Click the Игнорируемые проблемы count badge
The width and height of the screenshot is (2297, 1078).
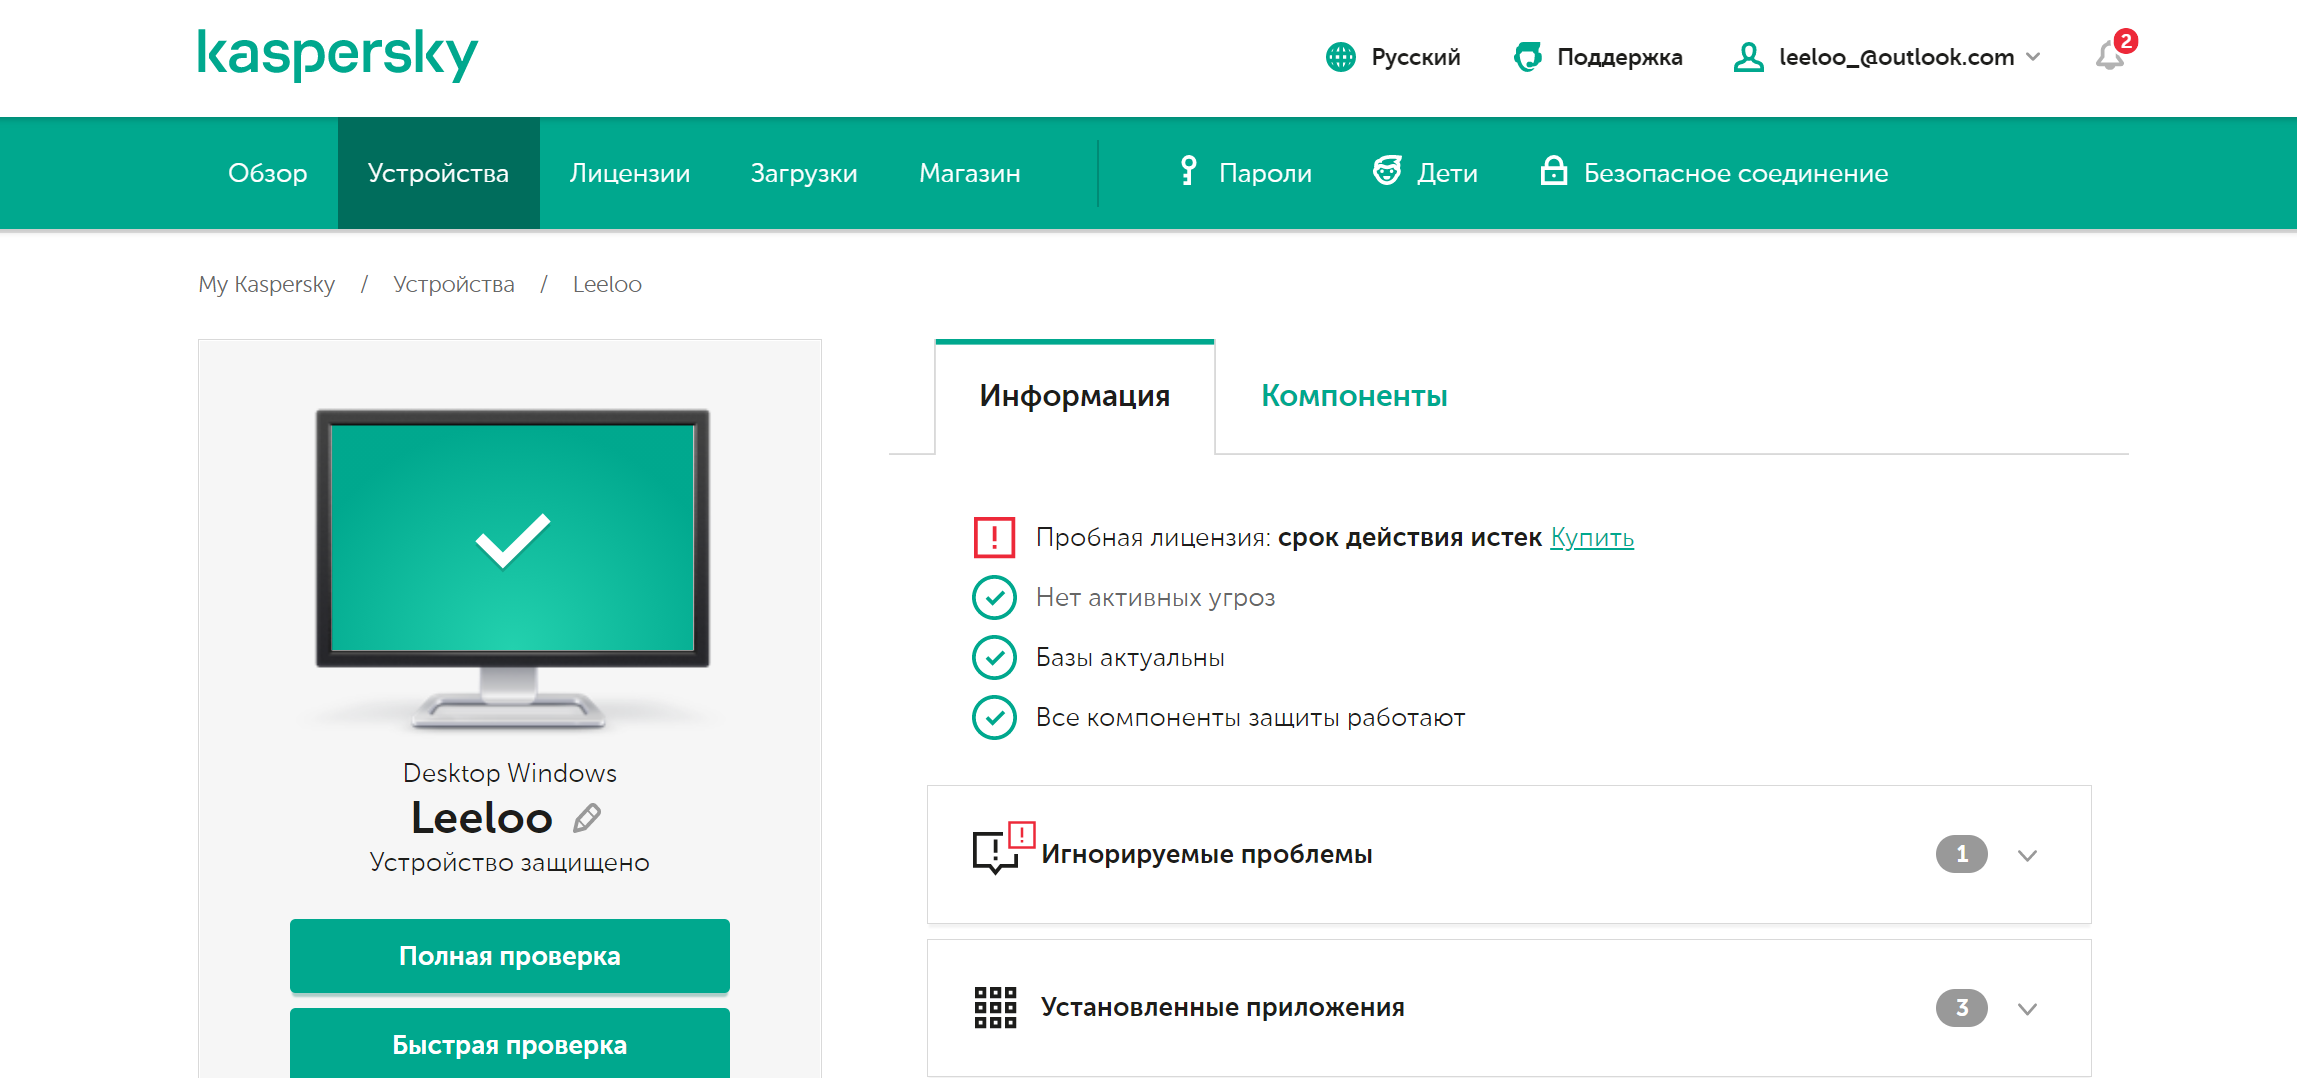(x=1962, y=854)
